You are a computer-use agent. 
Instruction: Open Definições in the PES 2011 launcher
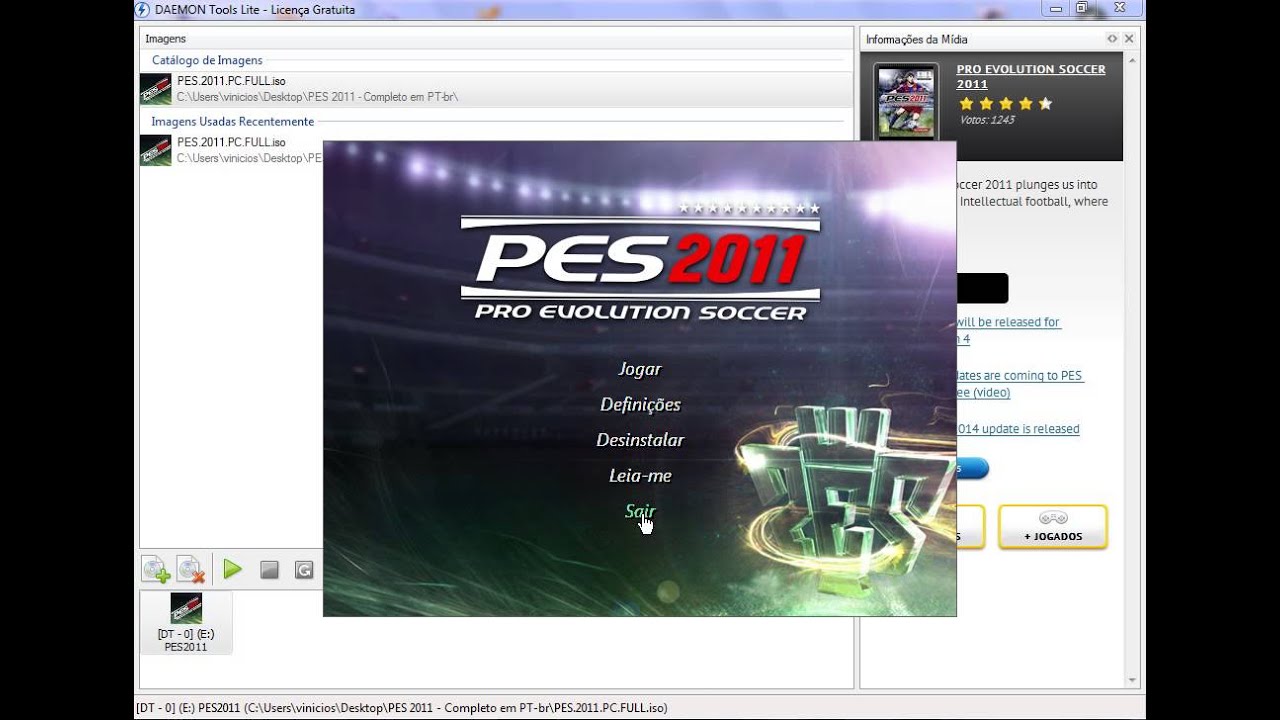[640, 404]
